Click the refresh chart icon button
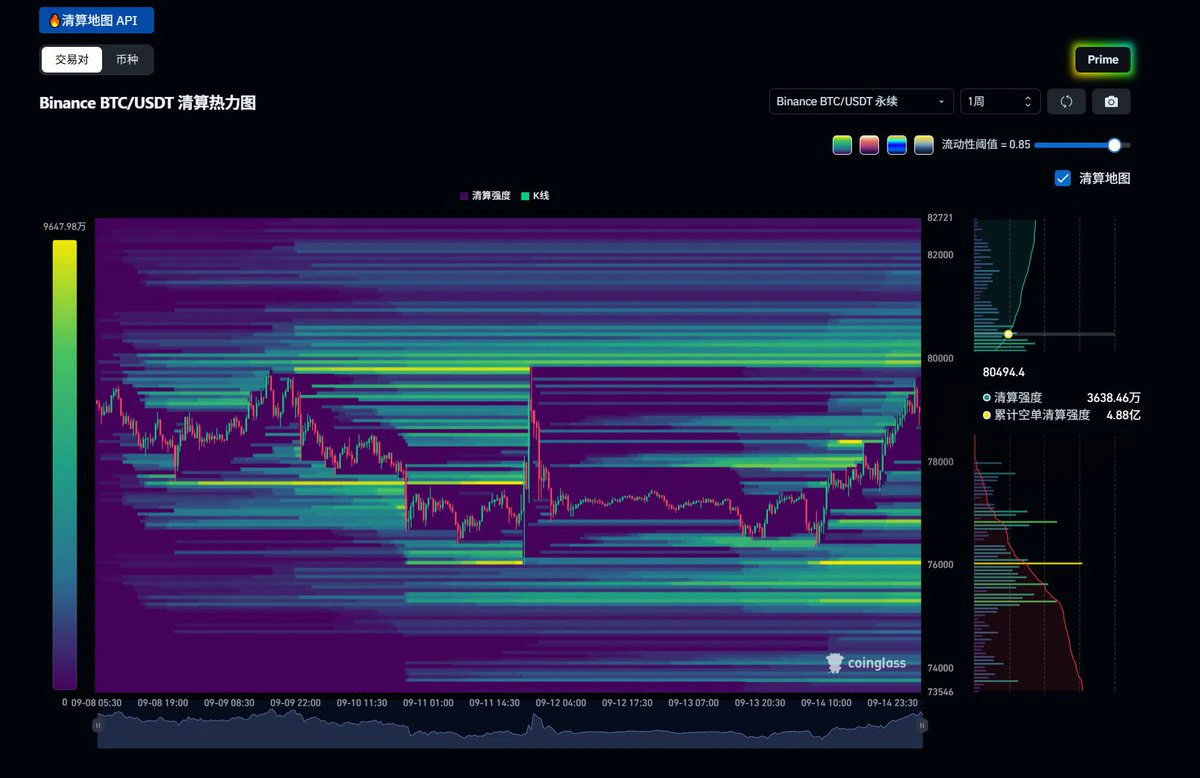Viewport: 1200px width, 778px height. (1066, 101)
